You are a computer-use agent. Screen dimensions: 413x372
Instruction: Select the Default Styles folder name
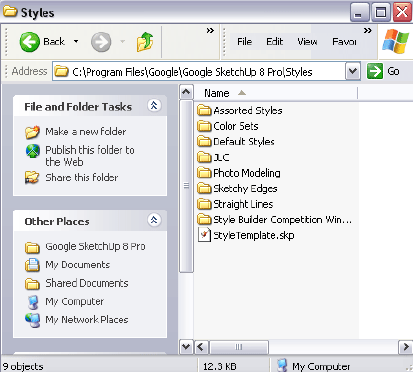[x=244, y=142]
